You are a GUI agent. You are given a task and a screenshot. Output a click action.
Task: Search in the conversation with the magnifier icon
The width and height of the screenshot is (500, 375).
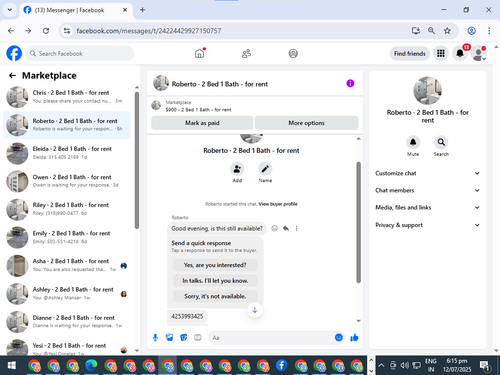pyautogui.click(x=441, y=142)
